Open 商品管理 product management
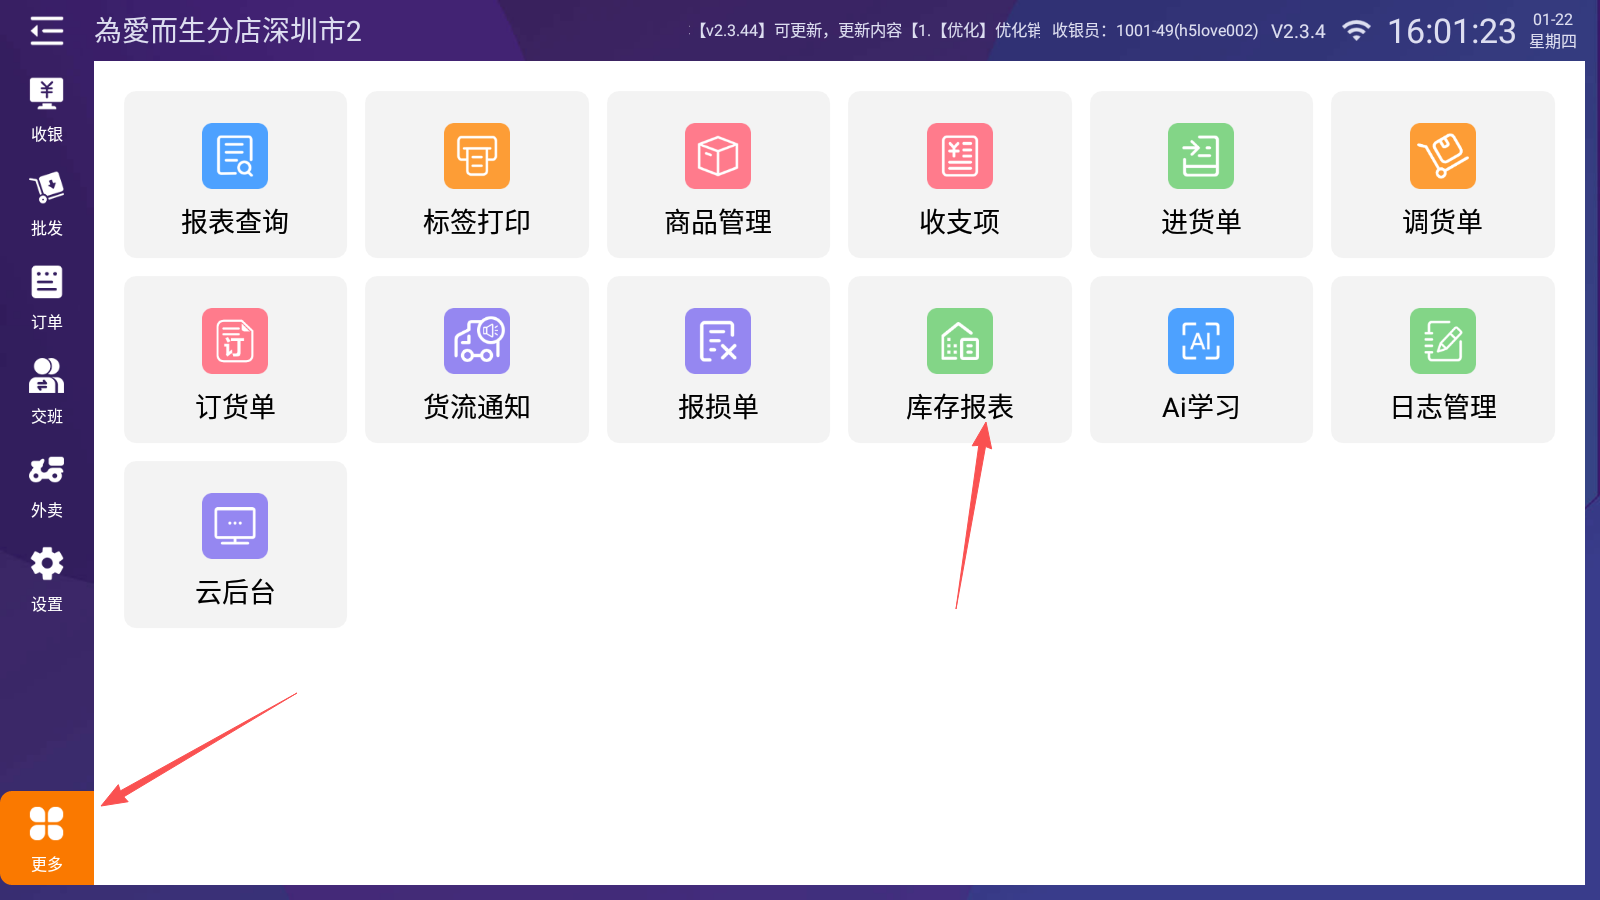 (718, 175)
